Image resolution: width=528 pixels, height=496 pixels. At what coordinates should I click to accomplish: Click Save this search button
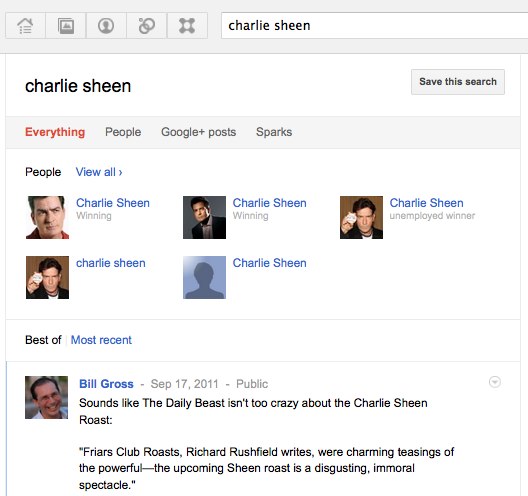coord(458,82)
